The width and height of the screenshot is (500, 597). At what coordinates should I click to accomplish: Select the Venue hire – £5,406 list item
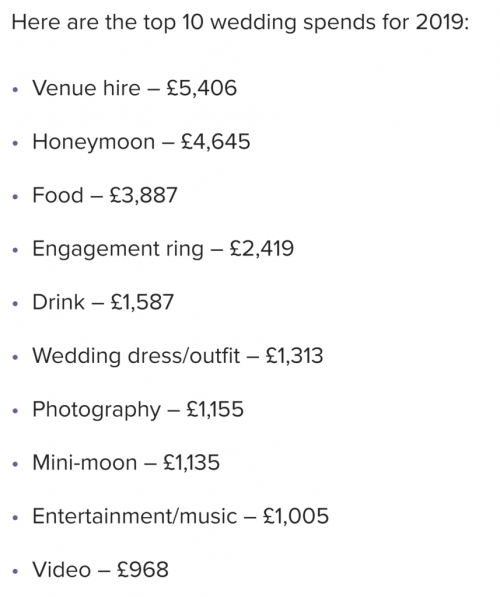pos(134,88)
